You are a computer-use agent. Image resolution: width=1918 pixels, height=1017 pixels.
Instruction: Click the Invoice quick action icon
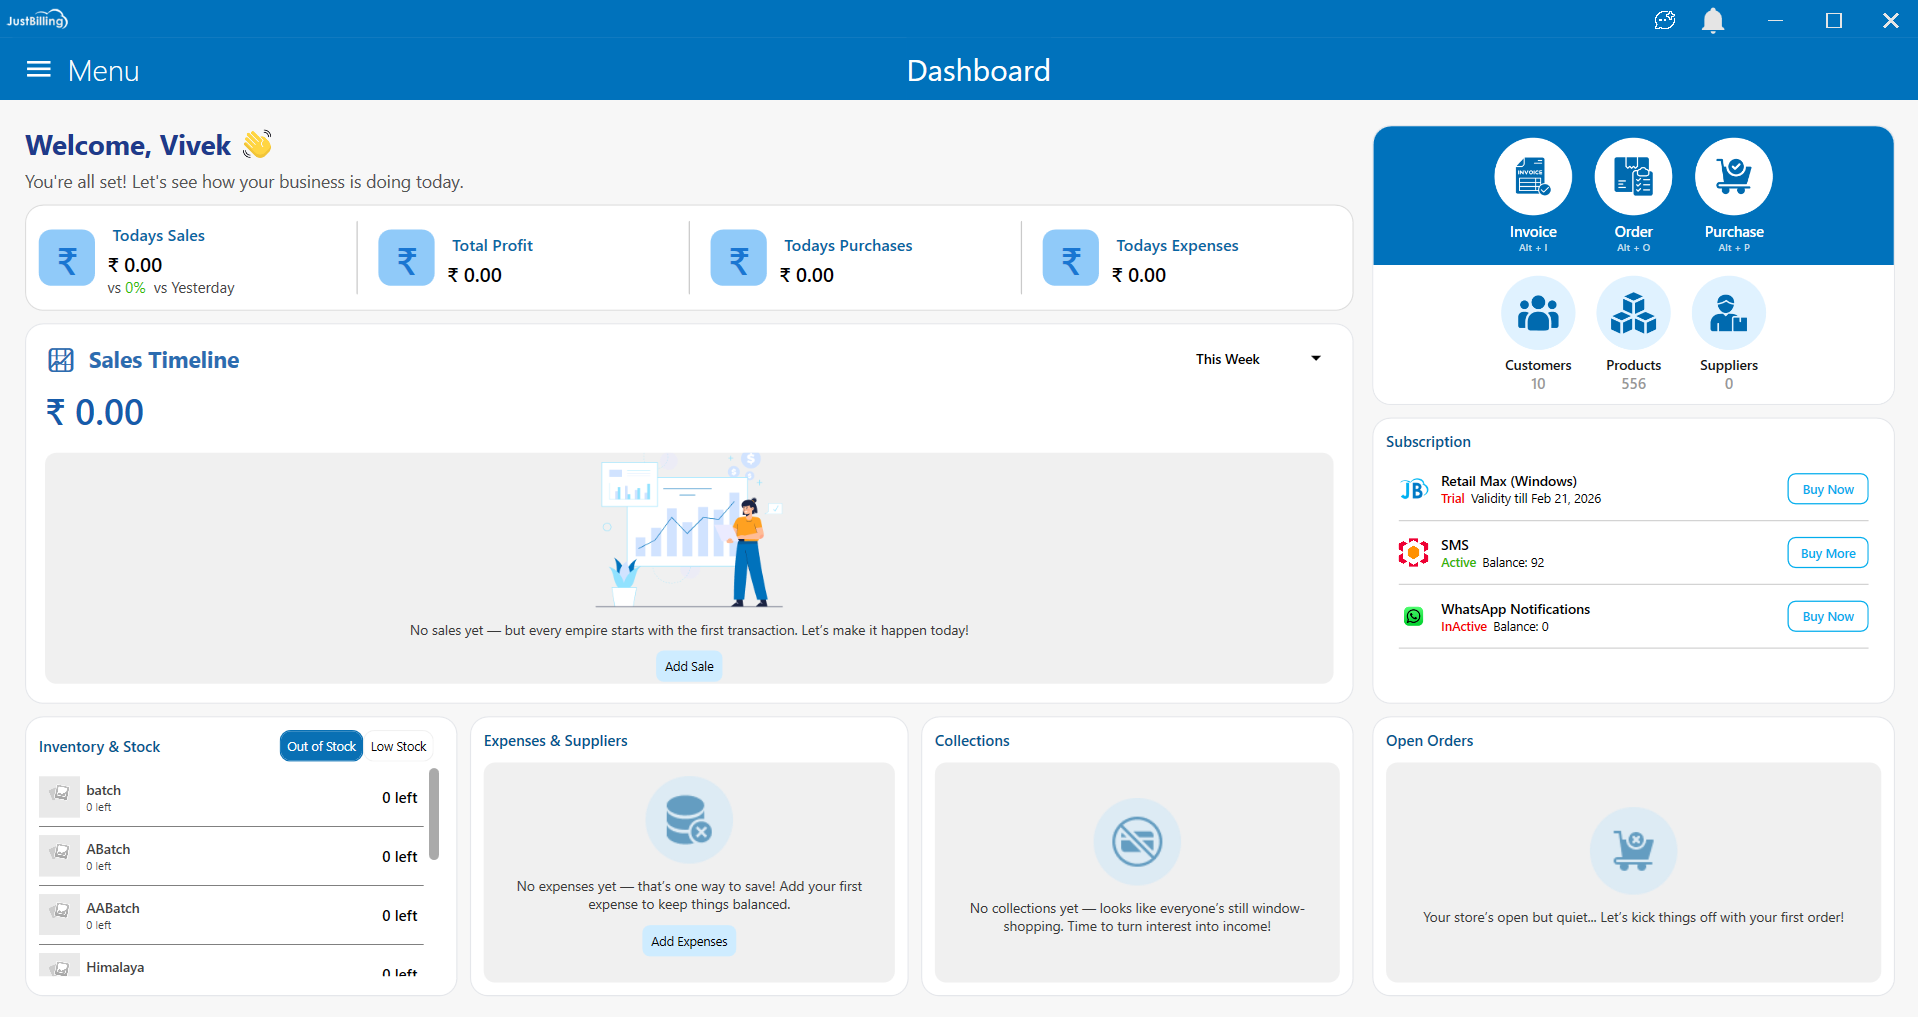[x=1532, y=177]
